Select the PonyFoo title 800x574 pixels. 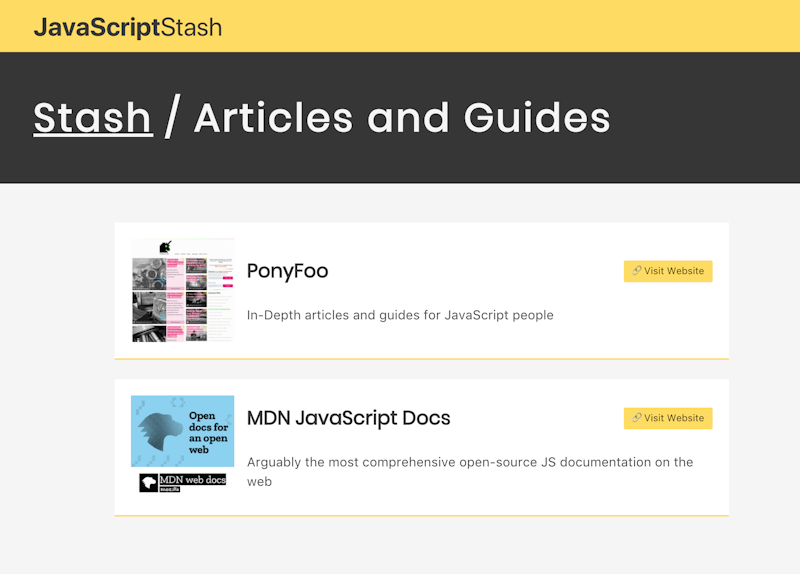(x=288, y=271)
